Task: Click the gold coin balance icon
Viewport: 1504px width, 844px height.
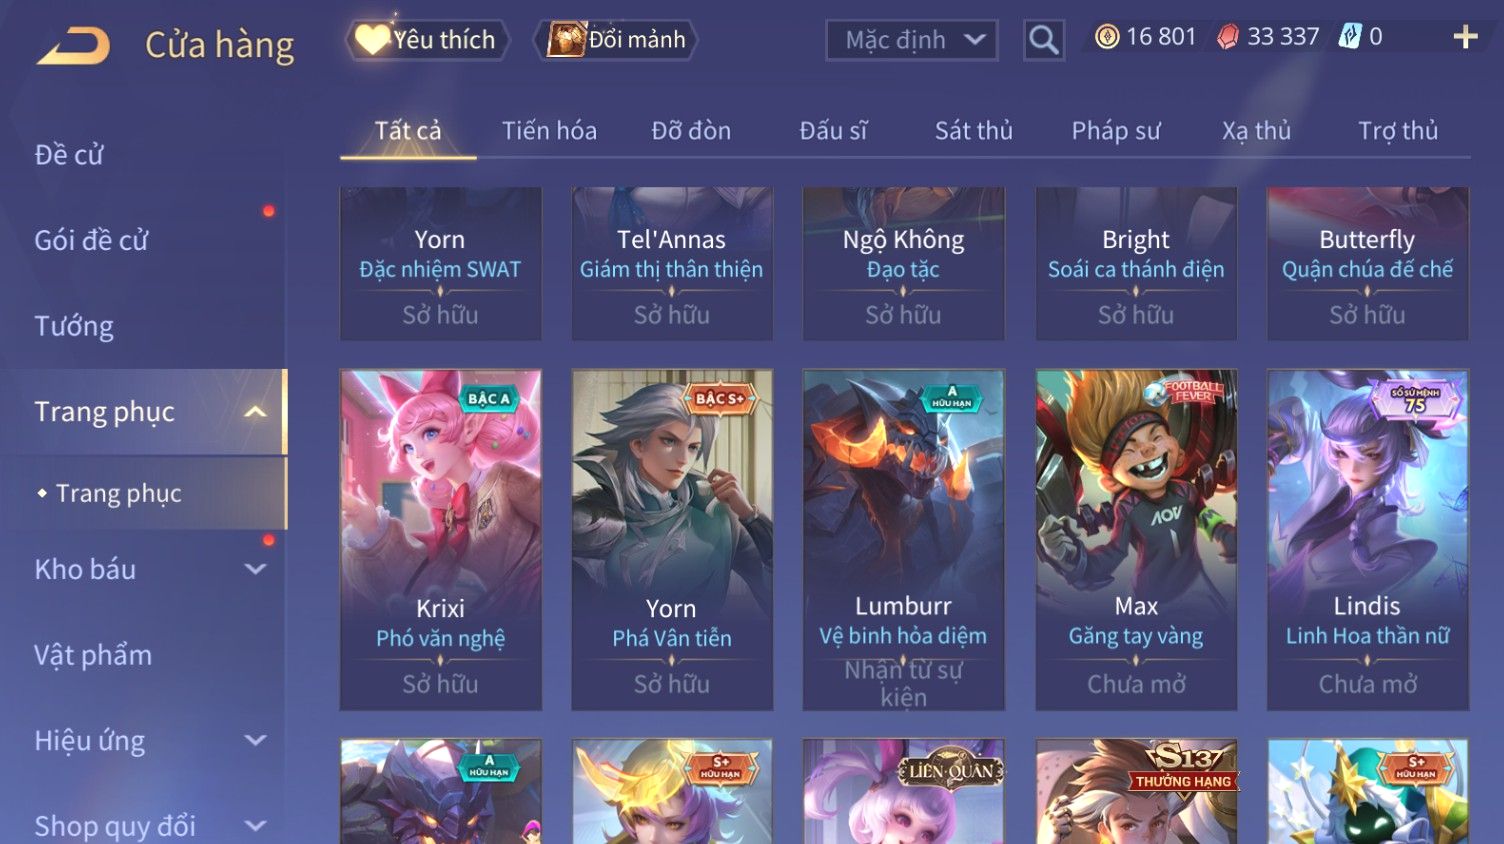Action: (x=1106, y=37)
